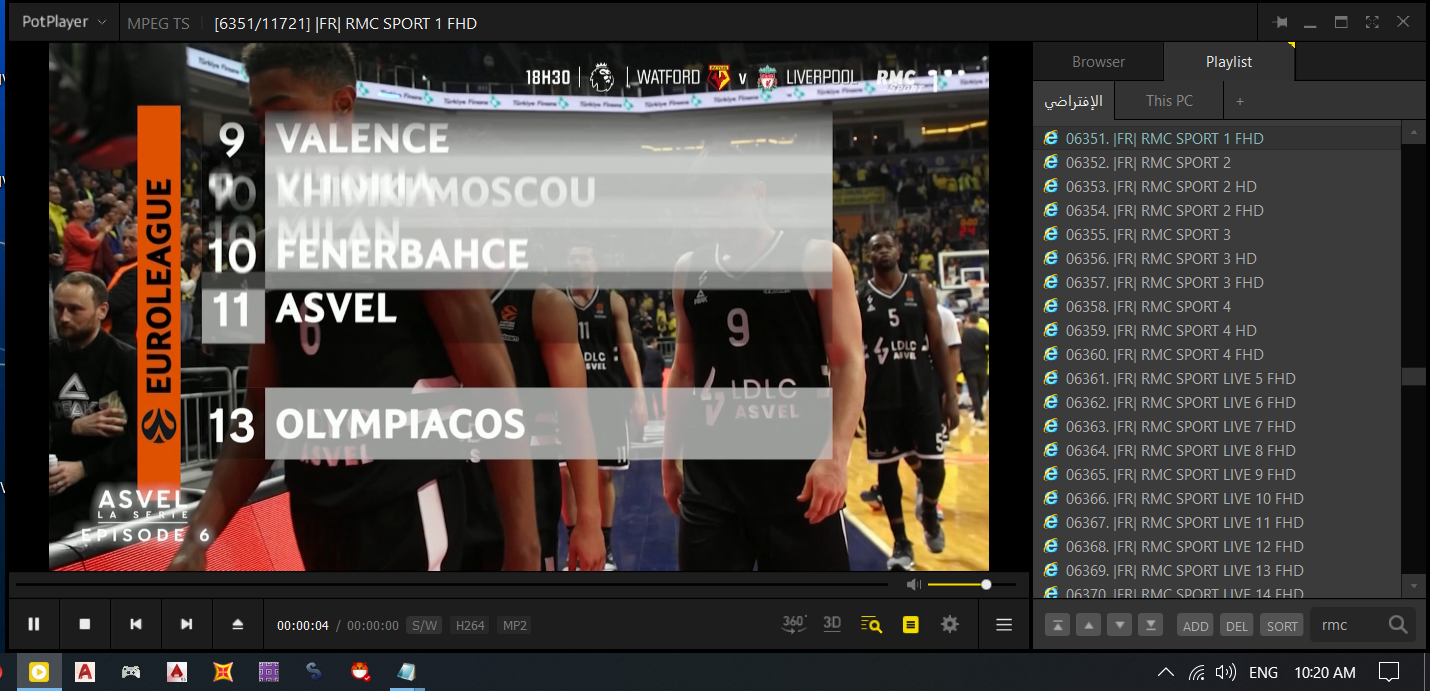Adjust the yellow volume slider
This screenshot has width=1430, height=691.
click(x=972, y=584)
